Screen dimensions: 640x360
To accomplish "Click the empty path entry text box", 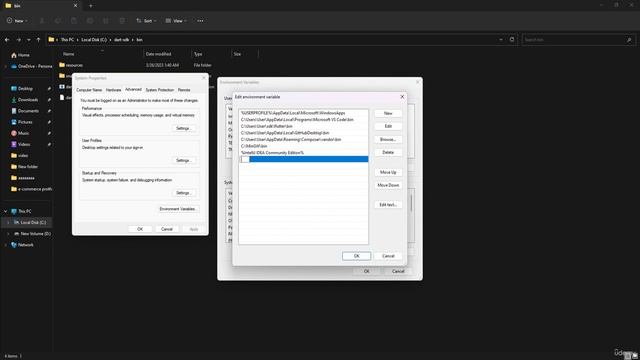I will point(245,159).
